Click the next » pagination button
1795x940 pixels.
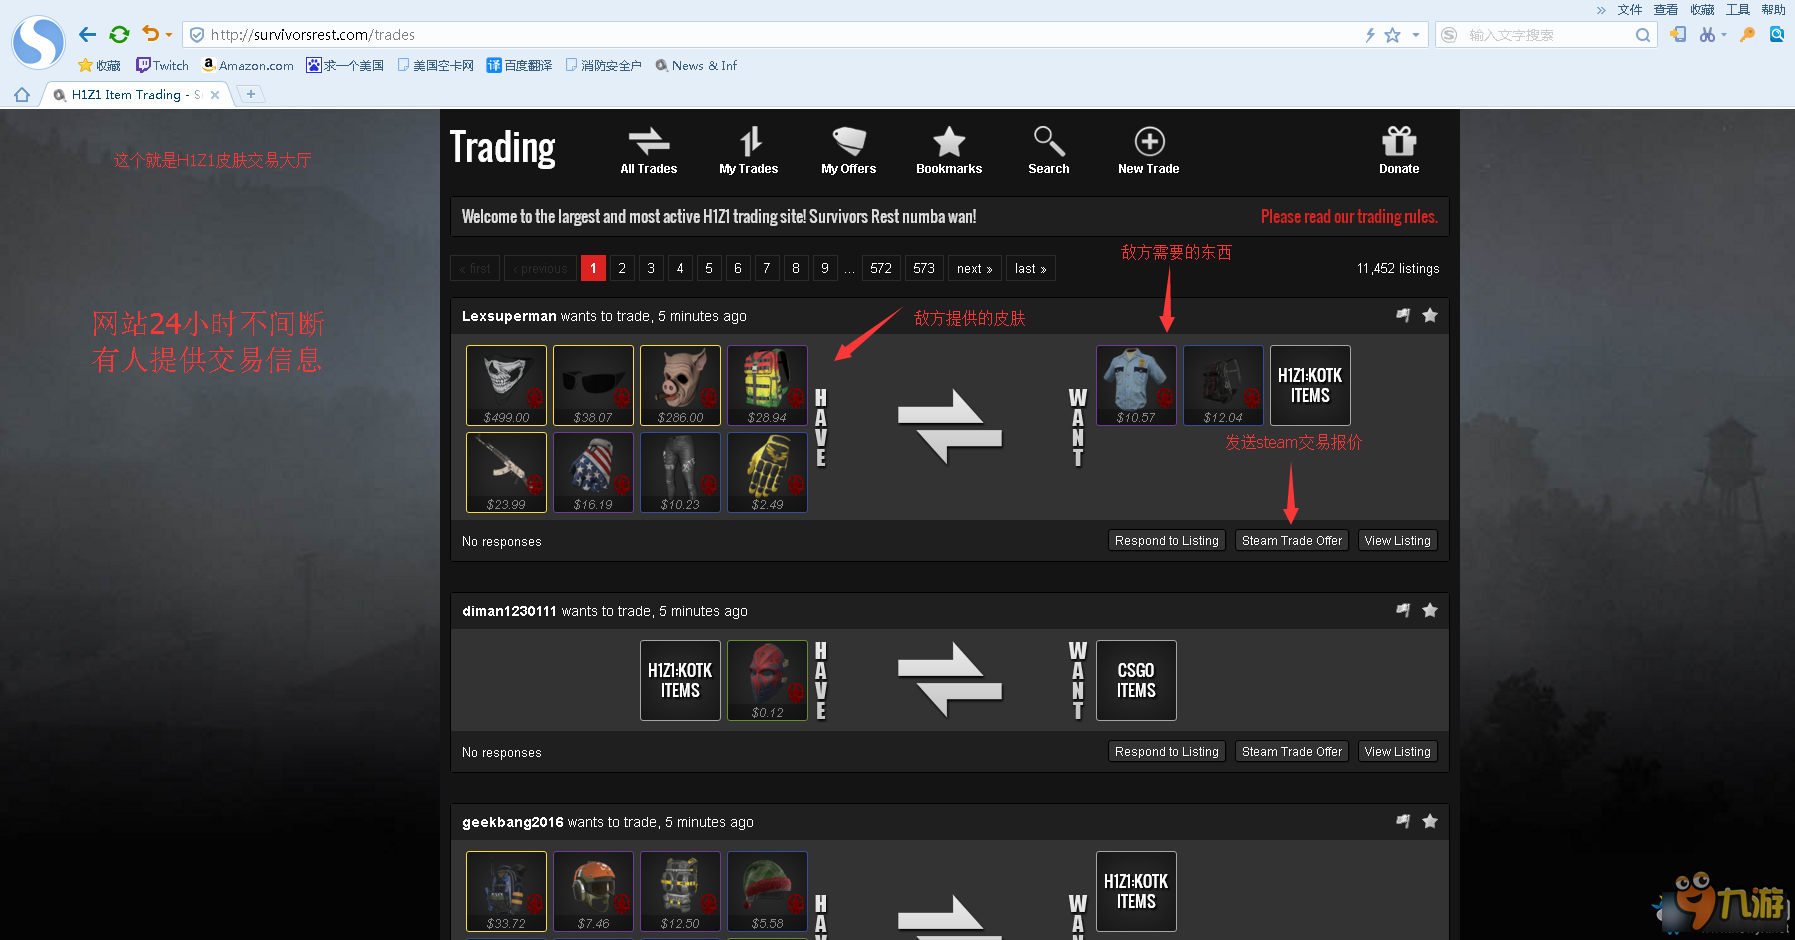click(975, 268)
